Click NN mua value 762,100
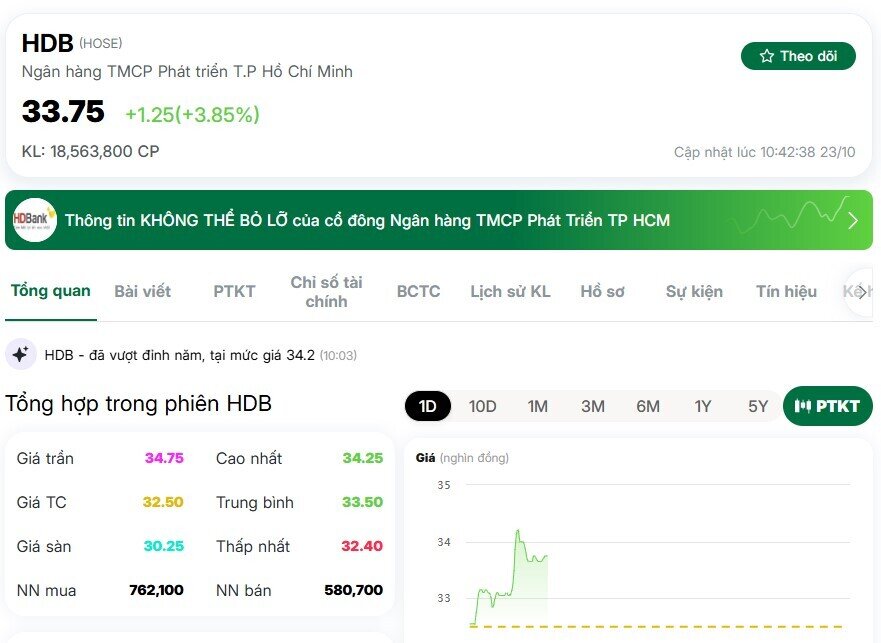The image size is (881, 643). pyautogui.click(x=156, y=590)
